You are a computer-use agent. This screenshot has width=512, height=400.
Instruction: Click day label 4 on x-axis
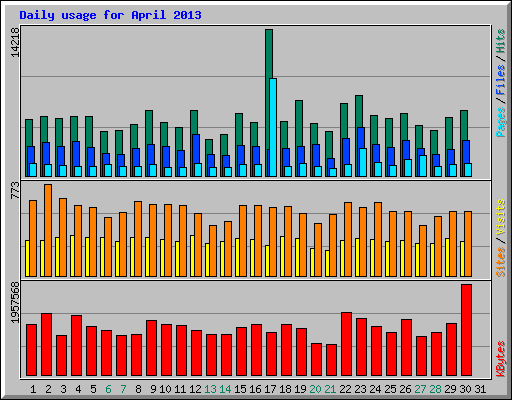coord(78,389)
